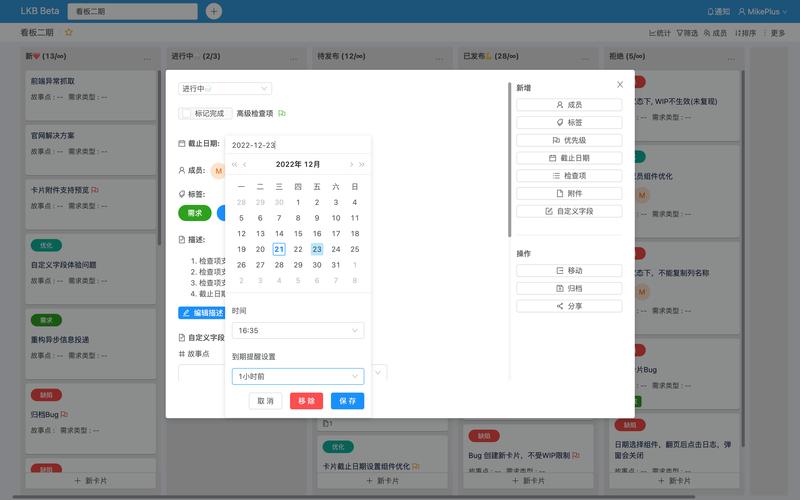
Task: Open 进行中 column options ellipsis
Action: (293, 59)
